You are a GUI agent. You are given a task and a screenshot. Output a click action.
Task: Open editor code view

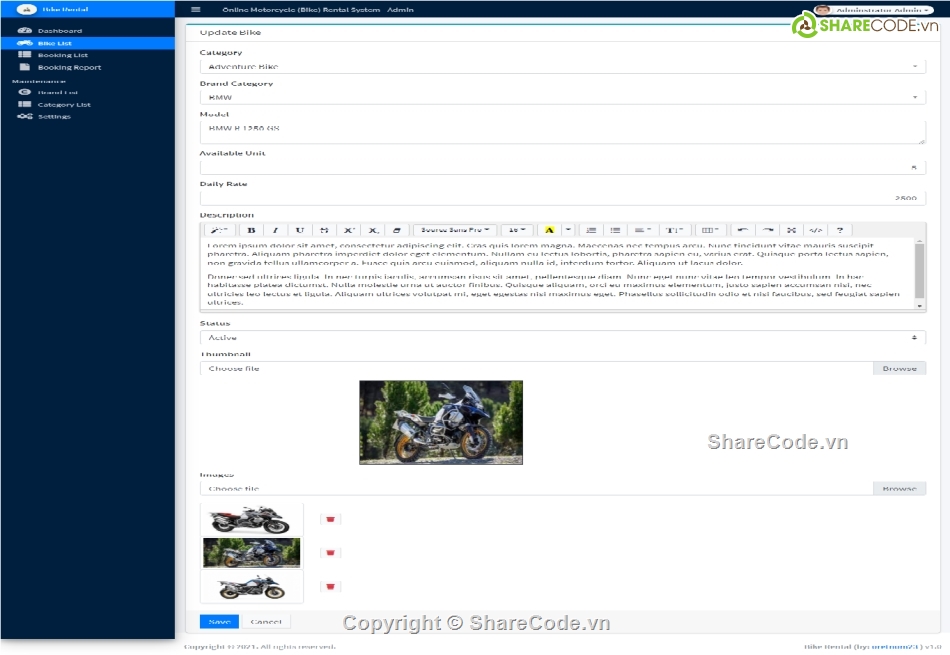tap(816, 230)
